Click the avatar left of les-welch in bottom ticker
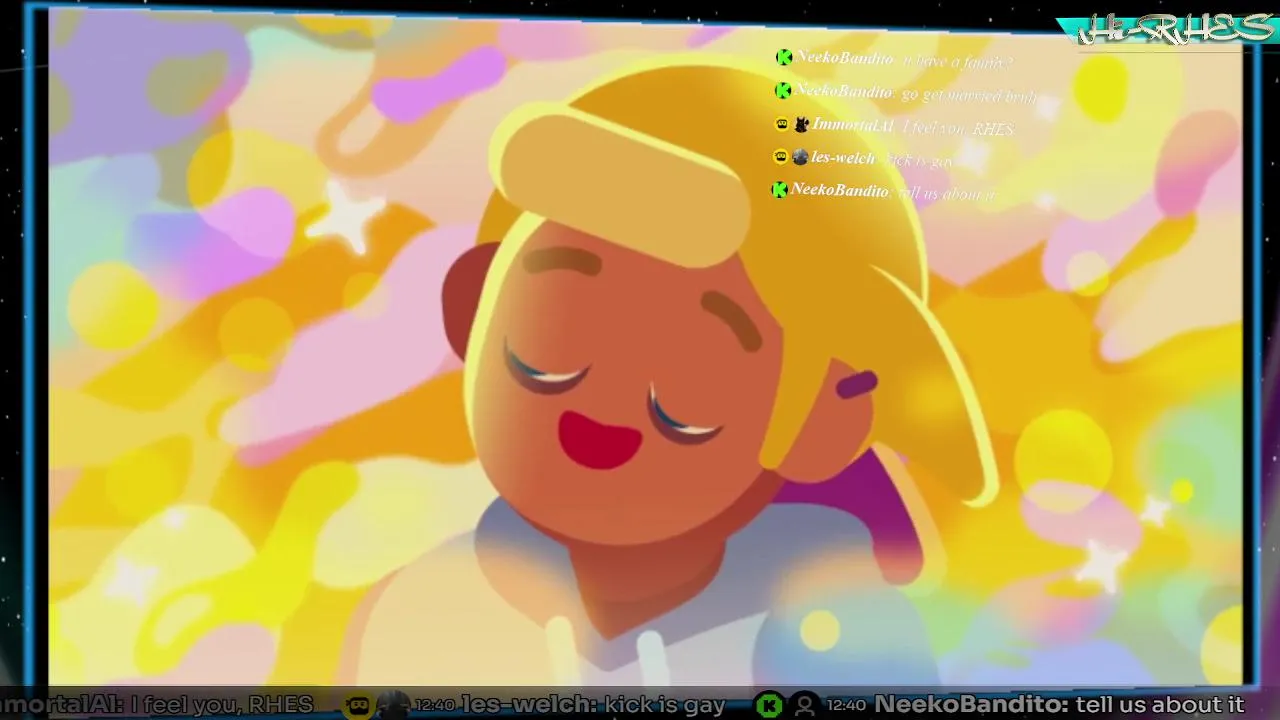The width and height of the screenshot is (1280, 720). click(x=391, y=705)
